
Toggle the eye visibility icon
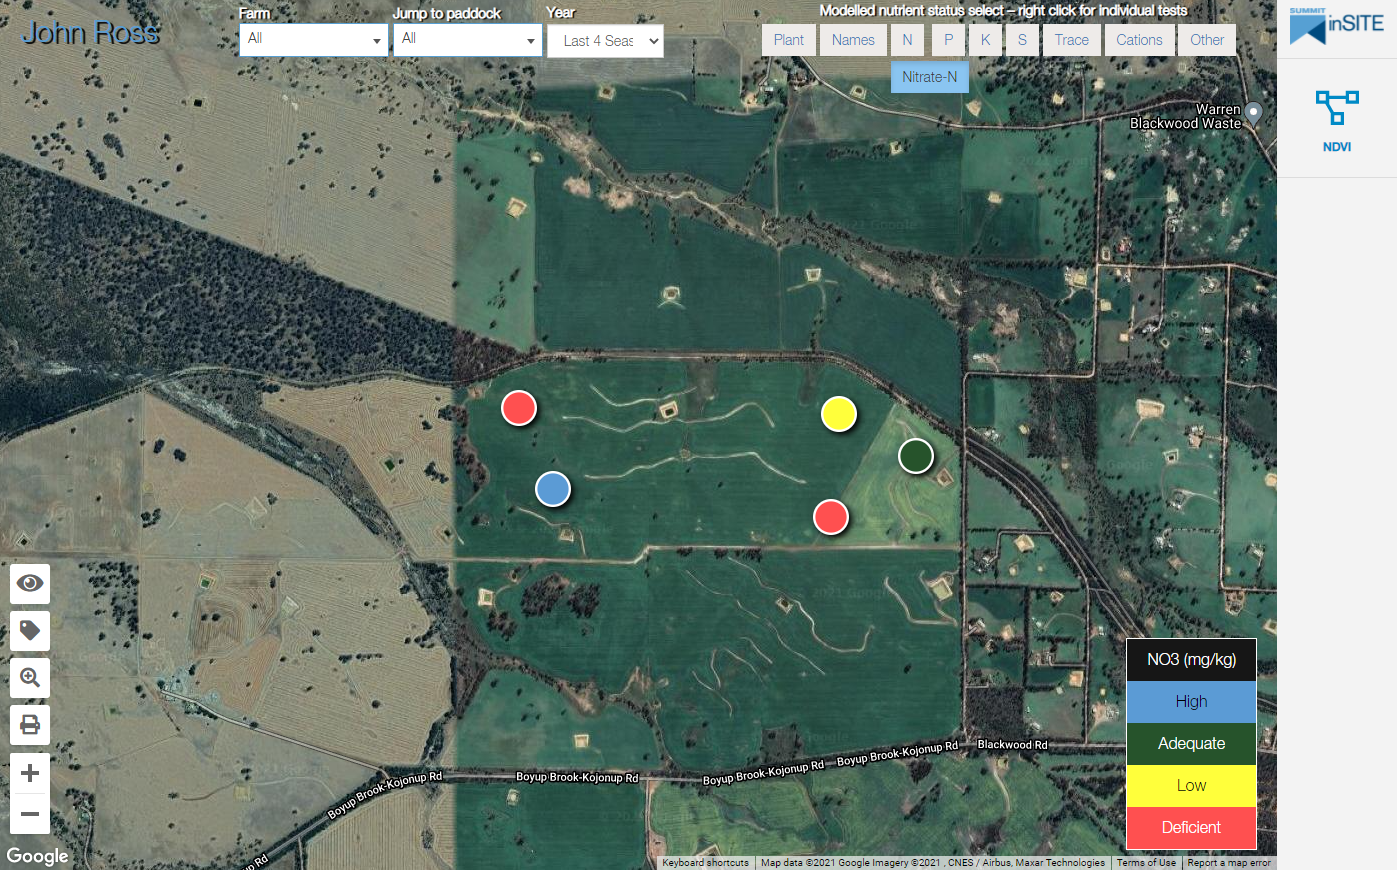pos(30,583)
